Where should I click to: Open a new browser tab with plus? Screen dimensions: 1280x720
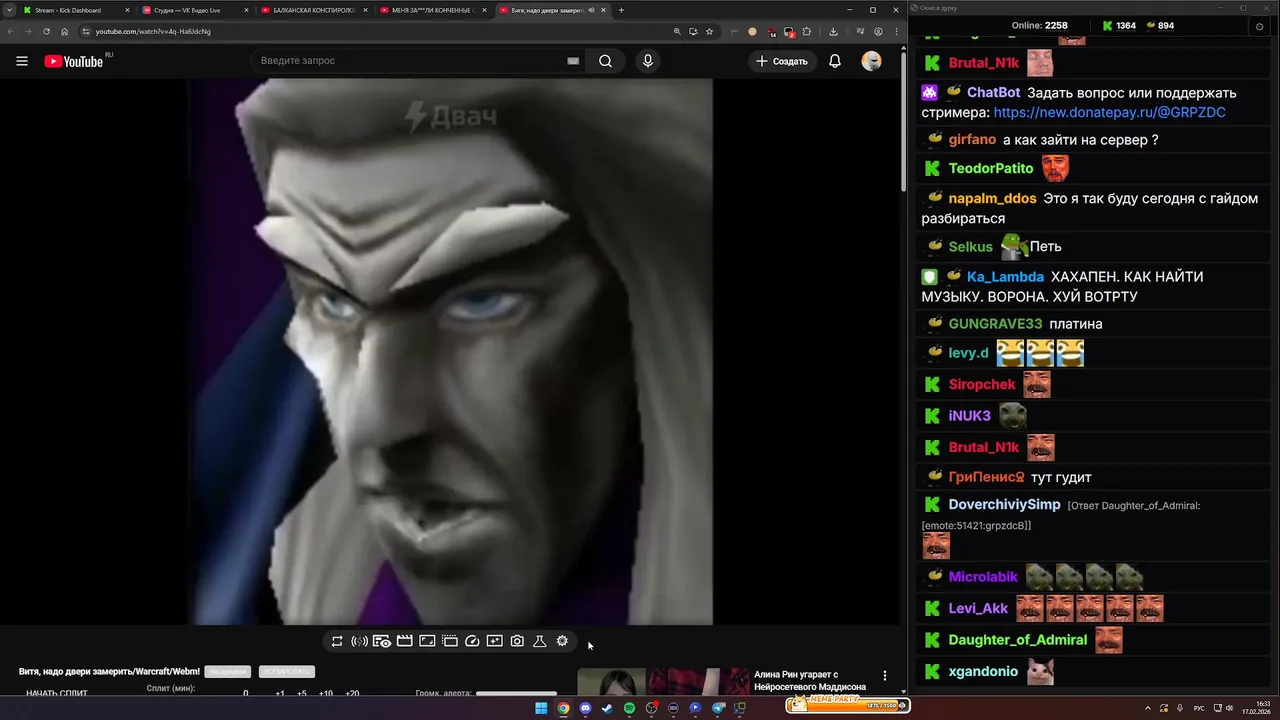(x=621, y=10)
